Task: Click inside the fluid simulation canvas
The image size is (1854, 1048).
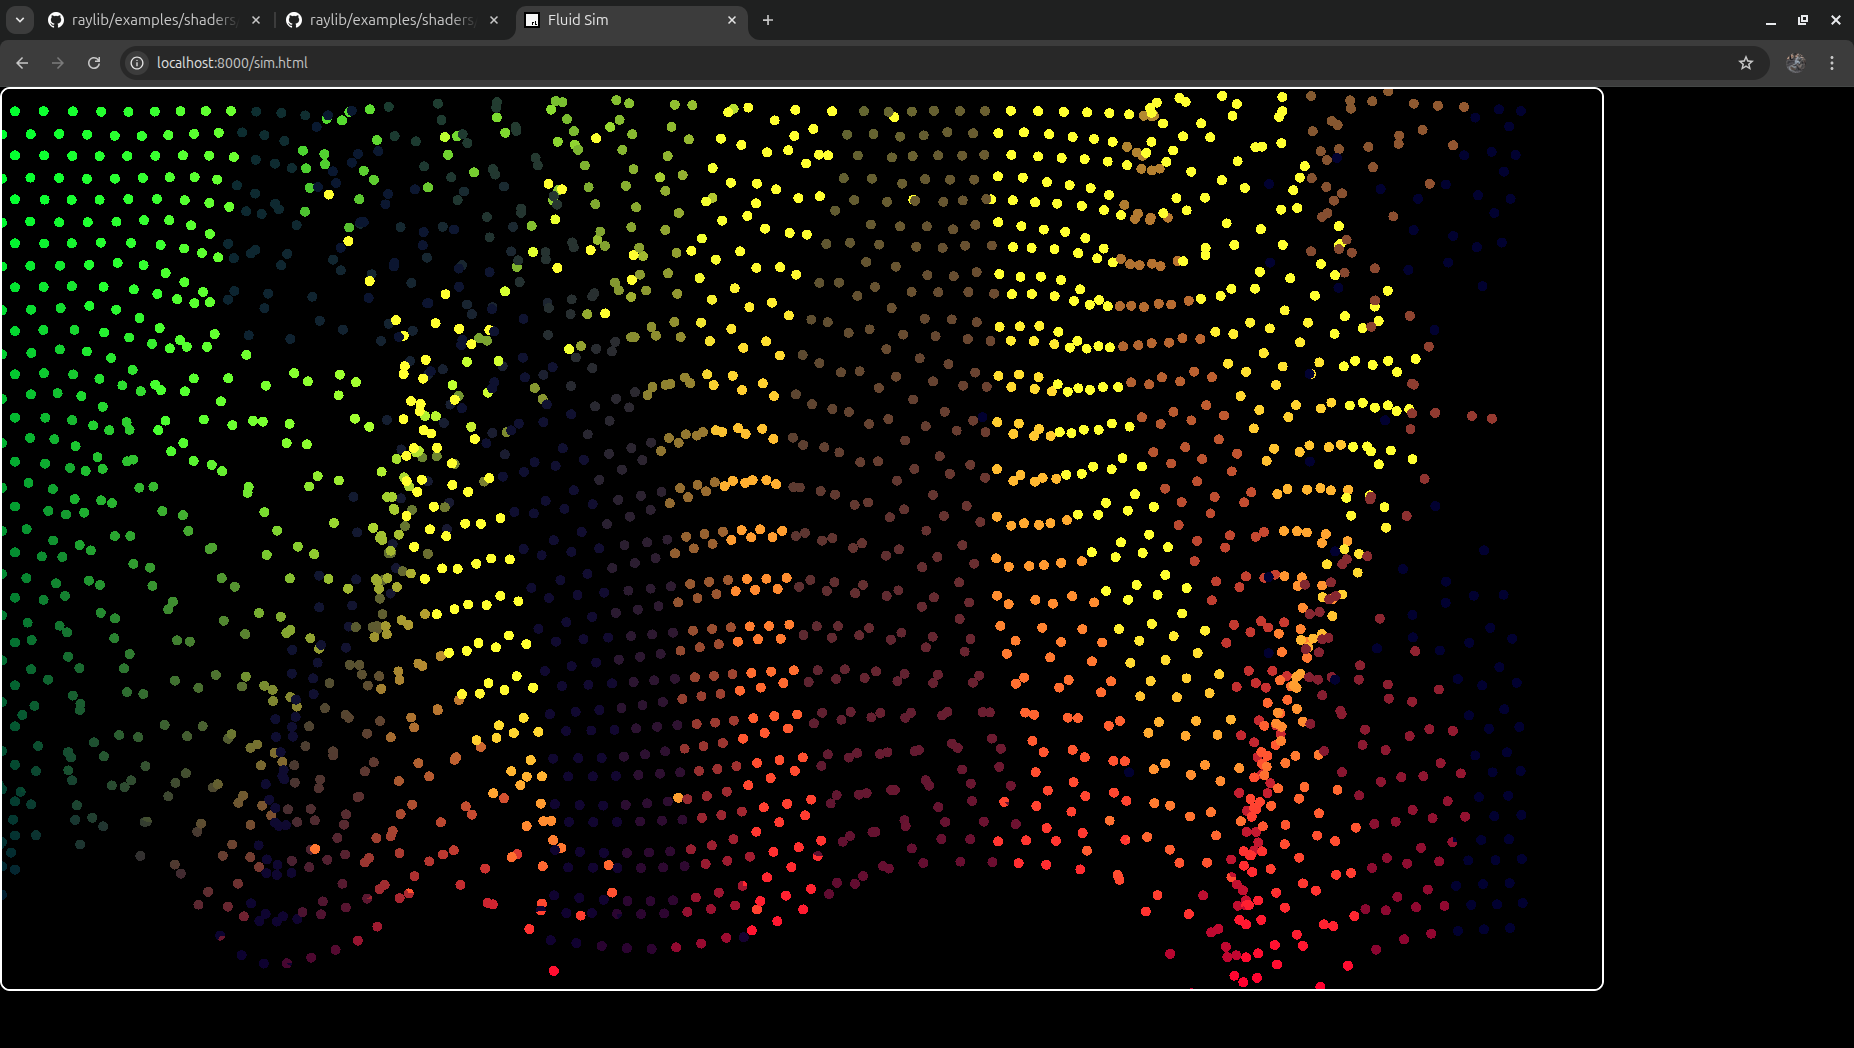Action: pyautogui.click(x=802, y=539)
